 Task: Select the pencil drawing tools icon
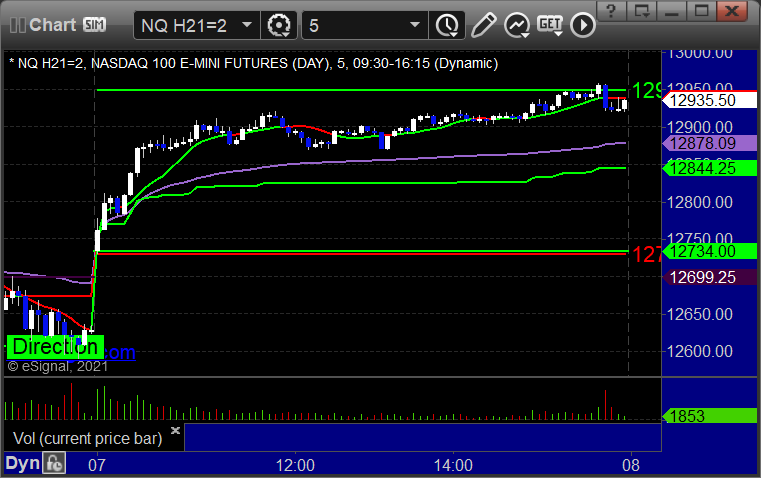tap(483, 24)
